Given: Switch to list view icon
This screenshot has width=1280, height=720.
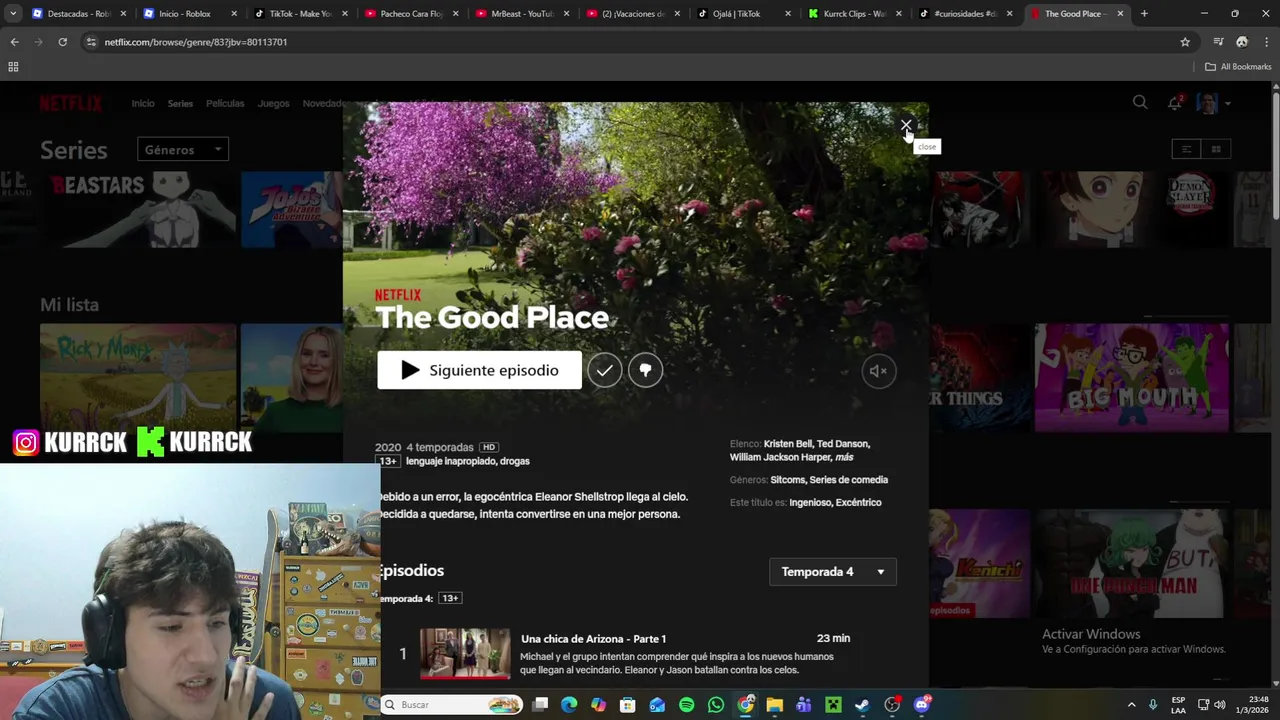Looking at the screenshot, I should pos(1186,149).
